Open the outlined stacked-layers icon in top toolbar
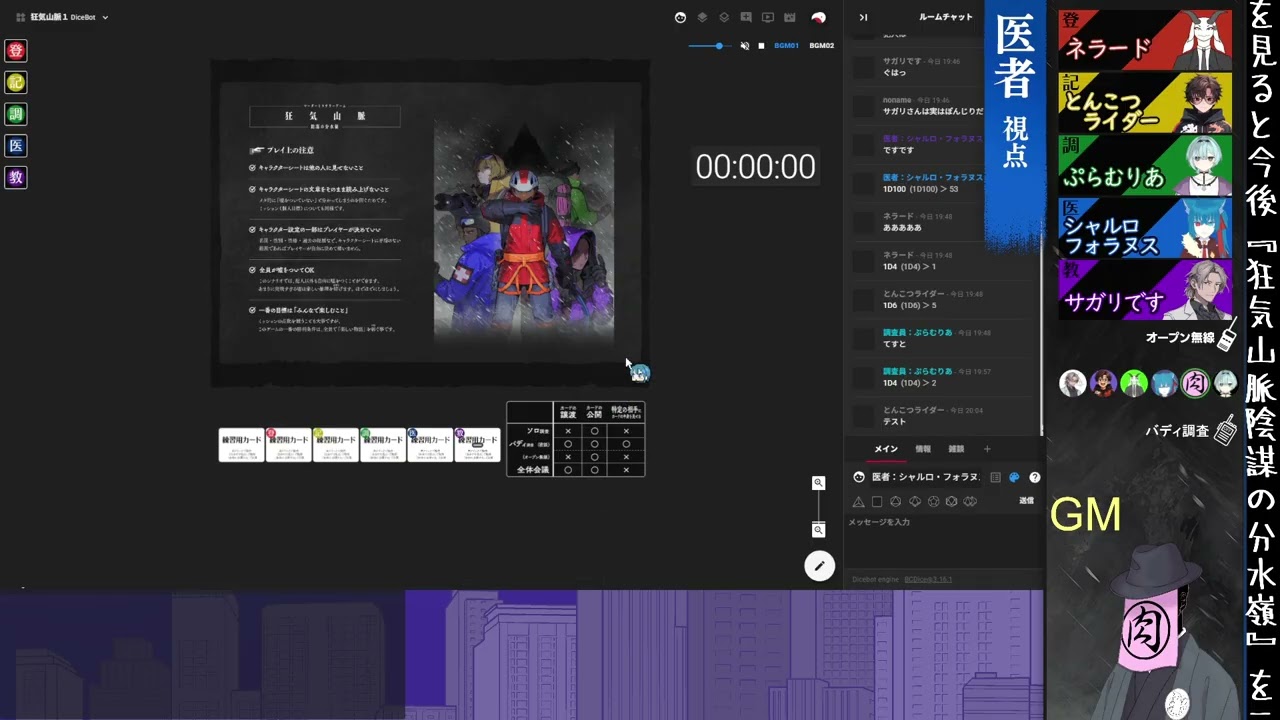1280x720 pixels. coord(724,17)
